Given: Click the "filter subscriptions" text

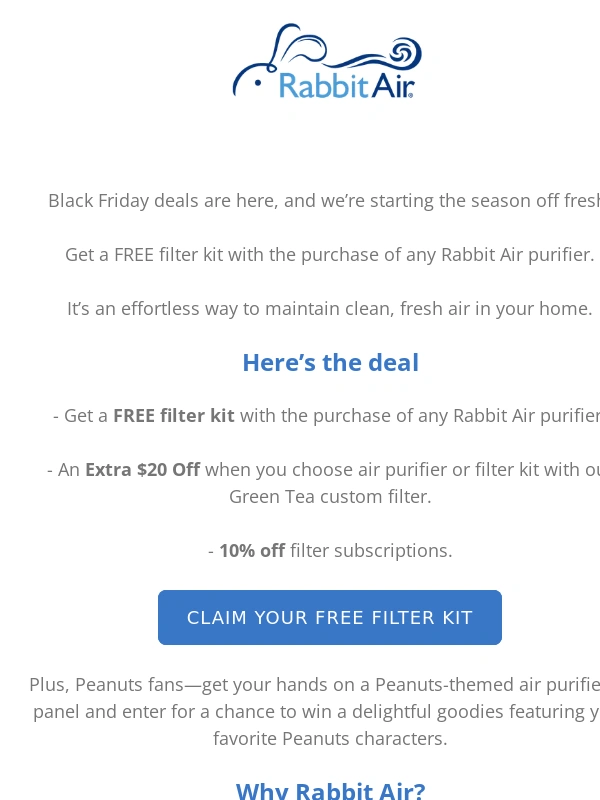Looking at the screenshot, I should 371,551.
